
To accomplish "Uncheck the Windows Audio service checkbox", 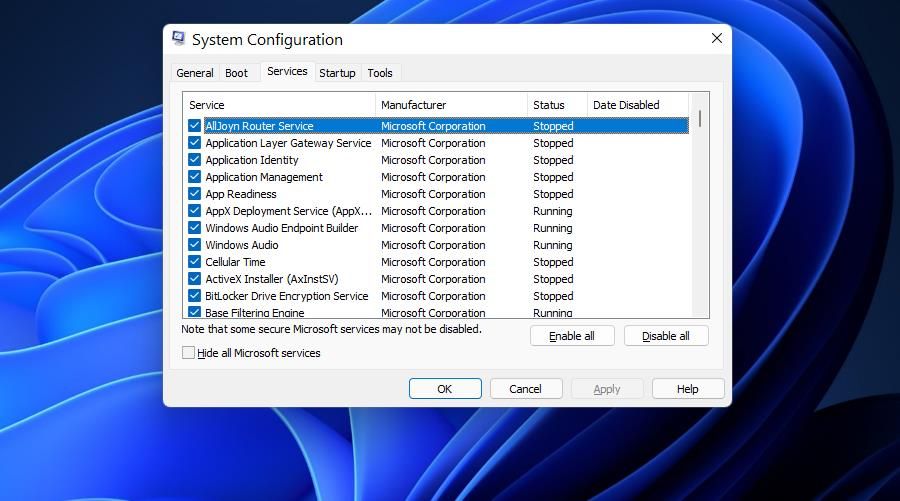I will point(194,245).
